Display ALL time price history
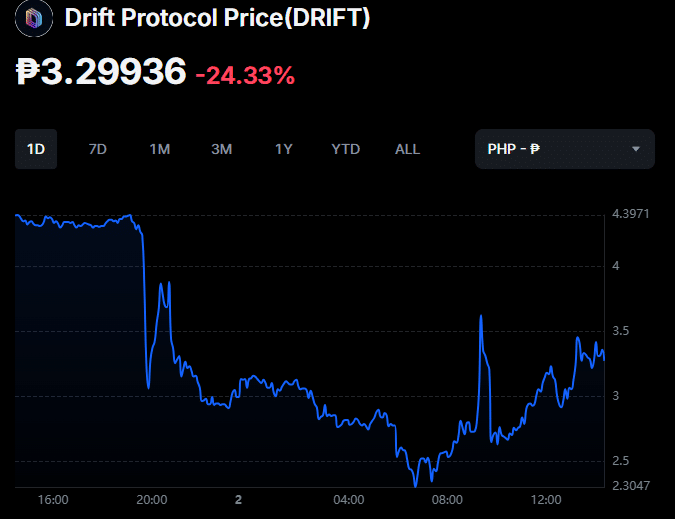This screenshot has width=675, height=519. (x=407, y=149)
